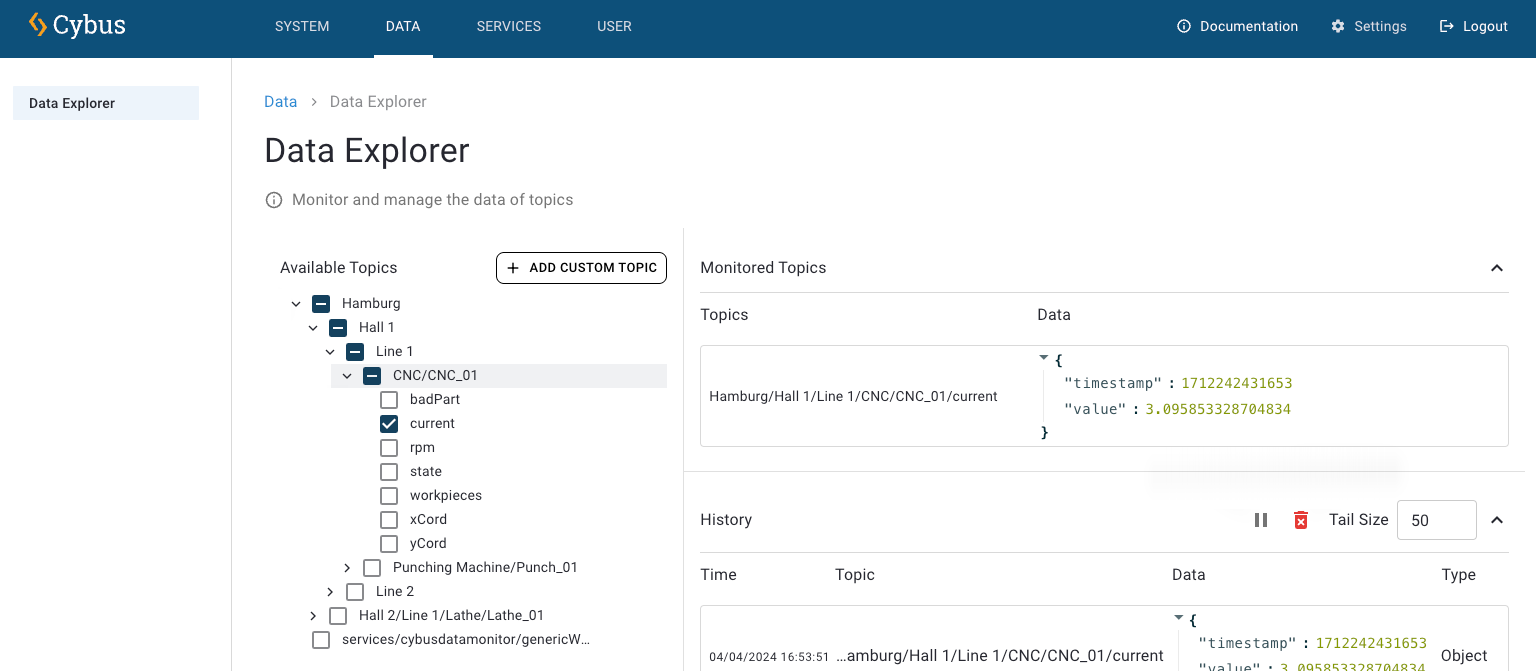Expand the Line 2 tree node
This screenshot has width=1536, height=671.
tap(330, 591)
